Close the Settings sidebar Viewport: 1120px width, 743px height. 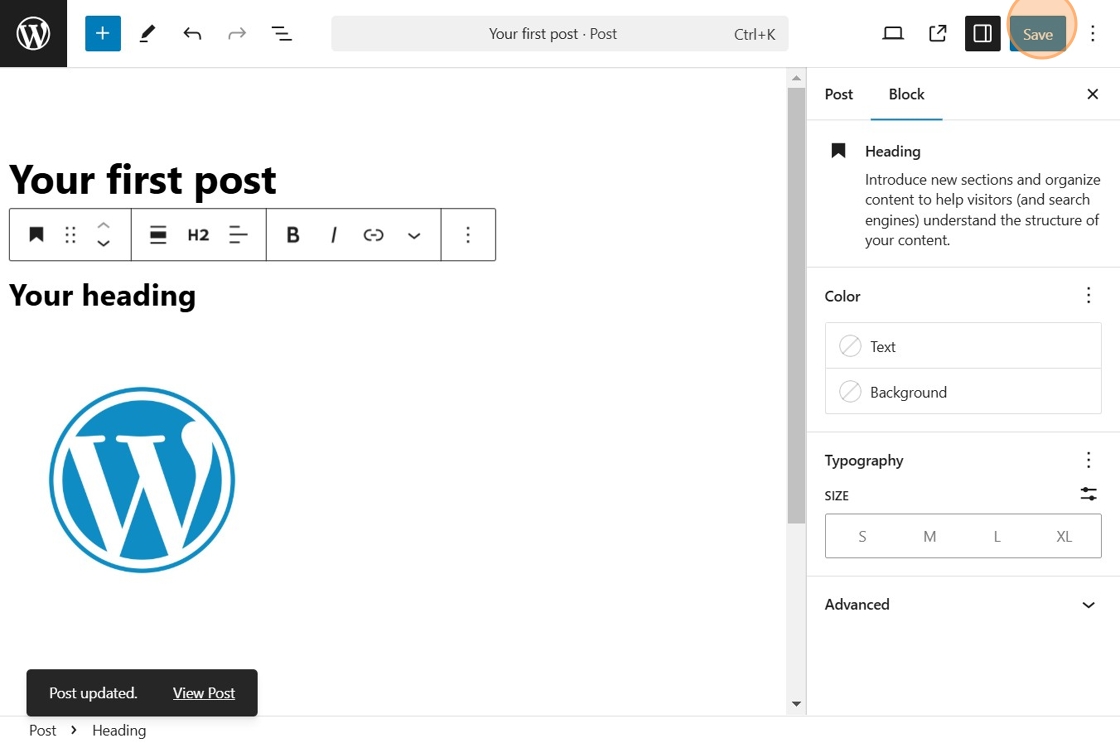(x=1092, y=94)
